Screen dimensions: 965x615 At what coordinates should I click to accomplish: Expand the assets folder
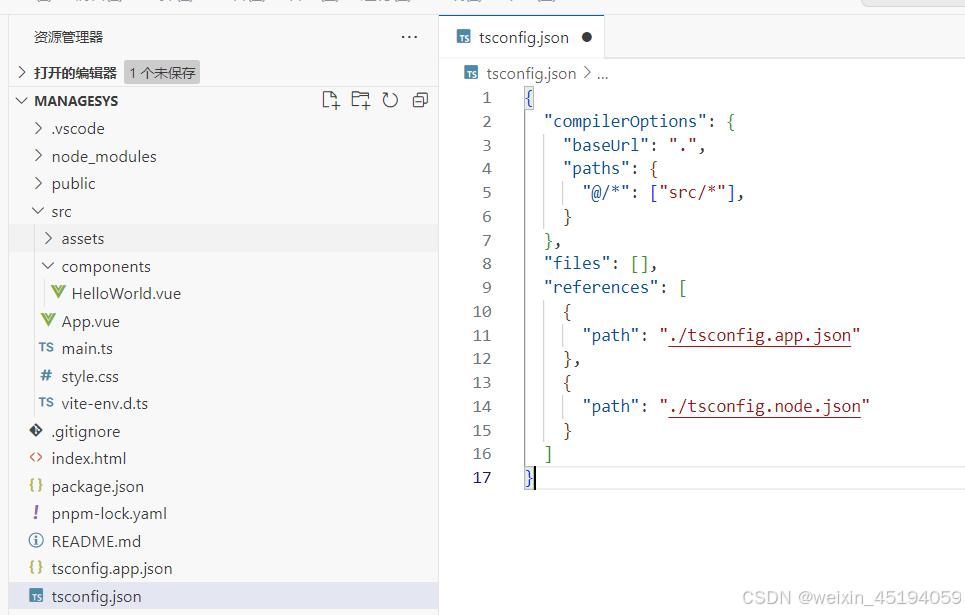pyautogui.click(x=49, y=238)
